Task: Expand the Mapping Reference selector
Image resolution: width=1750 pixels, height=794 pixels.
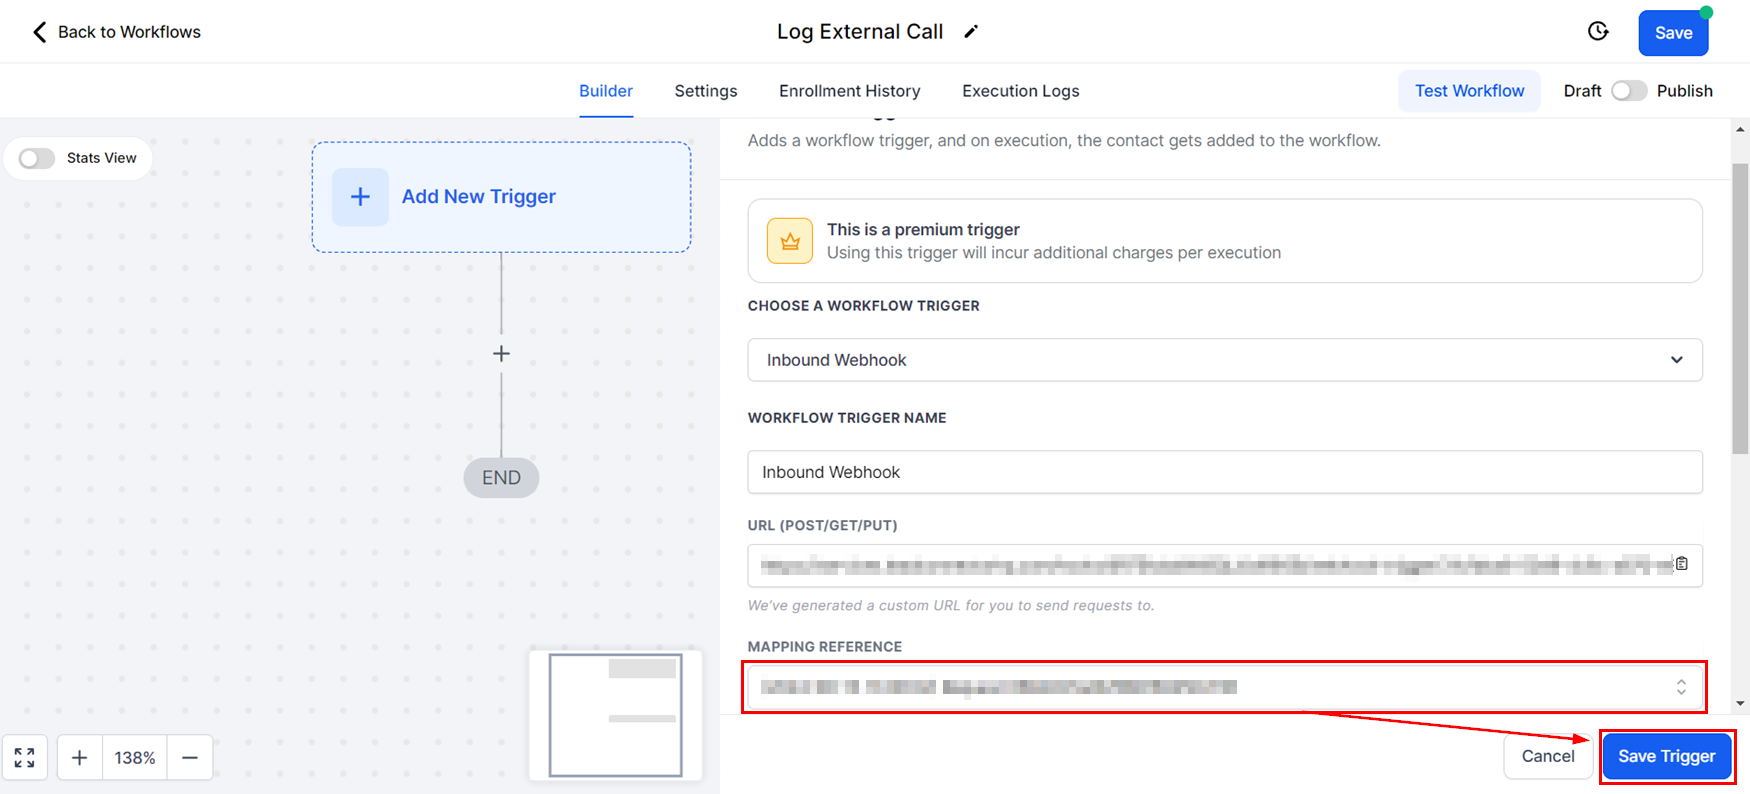Action: point(1681,687)
